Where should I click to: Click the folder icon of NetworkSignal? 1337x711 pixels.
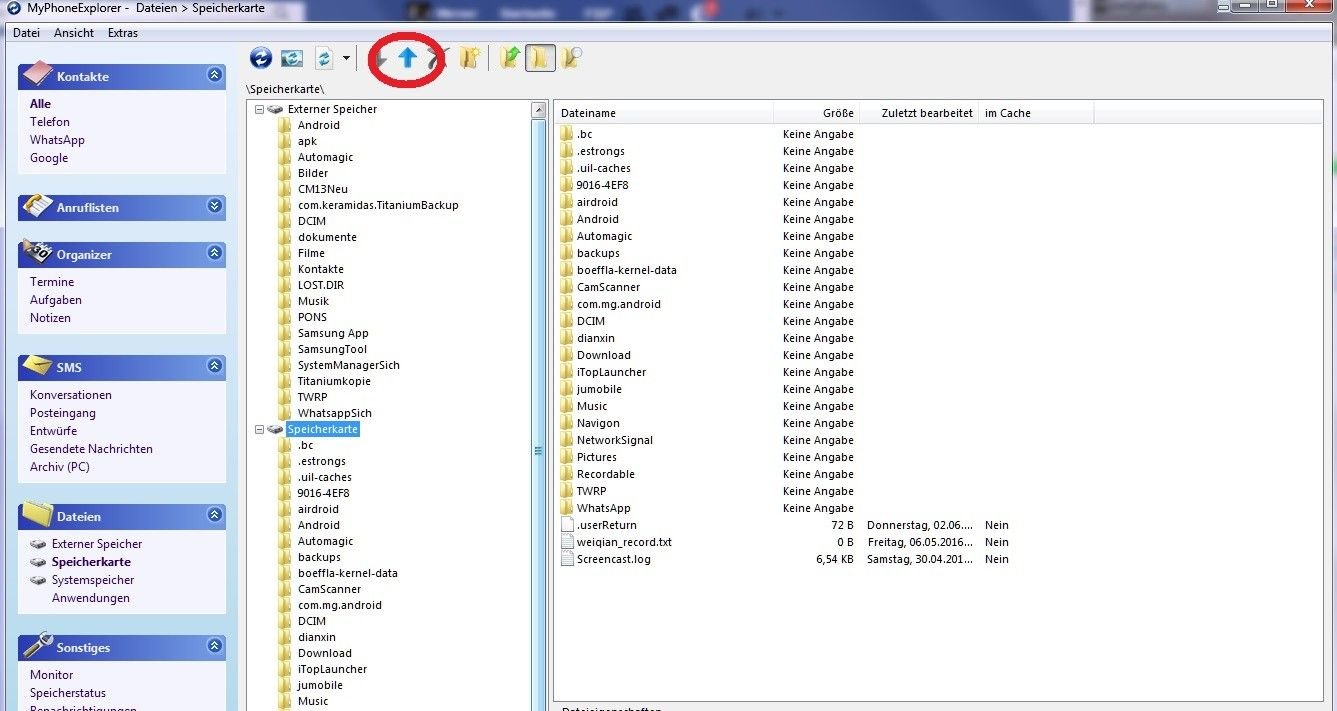click(567, 440)
